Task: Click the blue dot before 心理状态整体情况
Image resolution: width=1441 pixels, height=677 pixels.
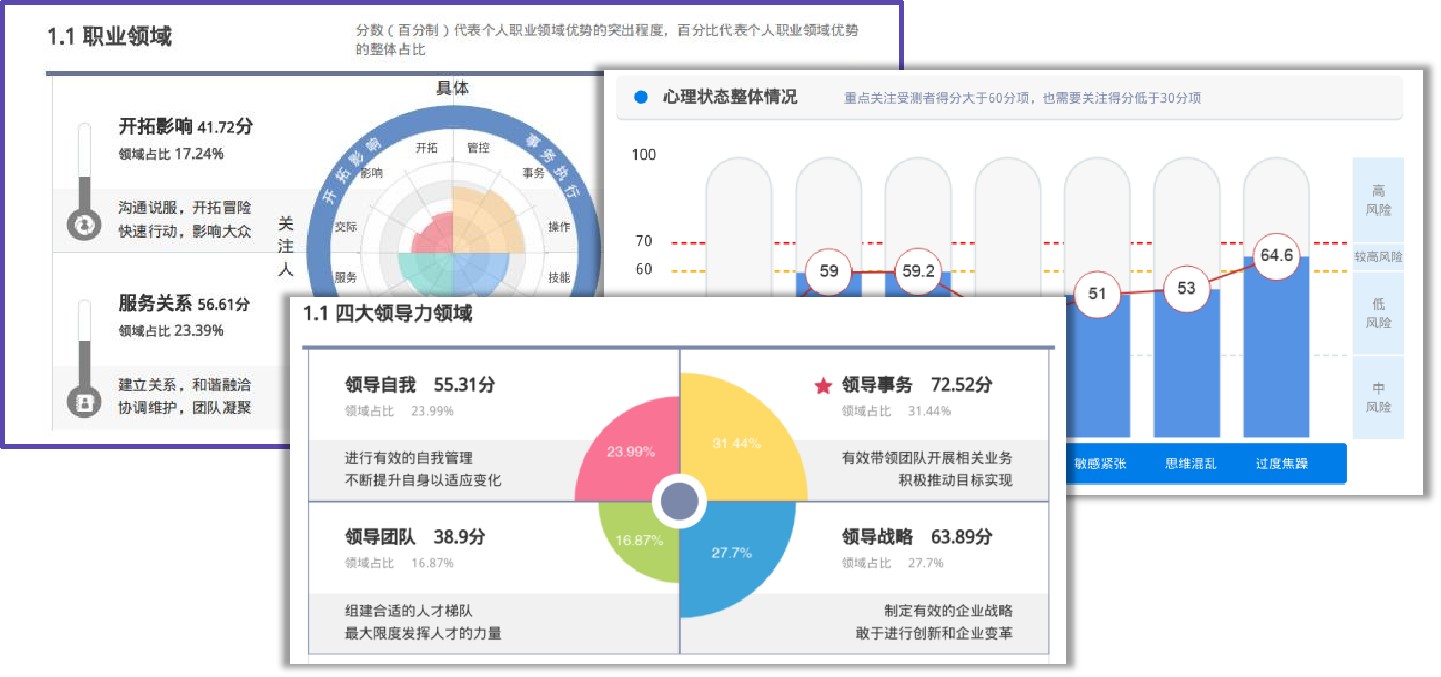Action: (641, 98)
